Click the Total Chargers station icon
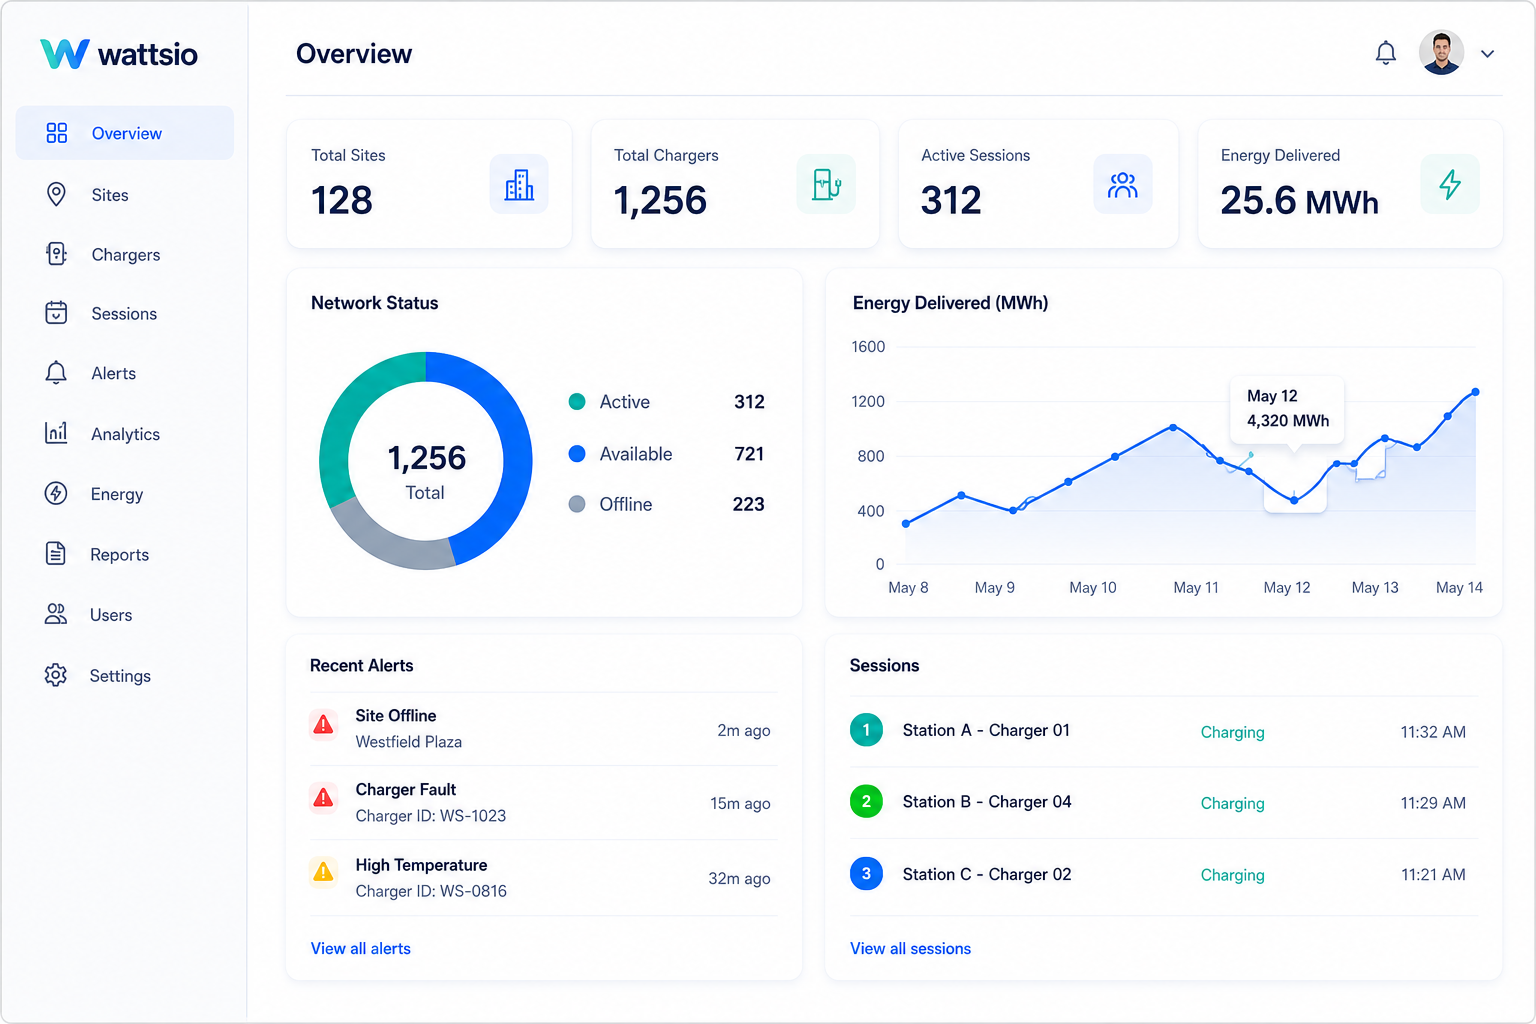 pos(826,184)
